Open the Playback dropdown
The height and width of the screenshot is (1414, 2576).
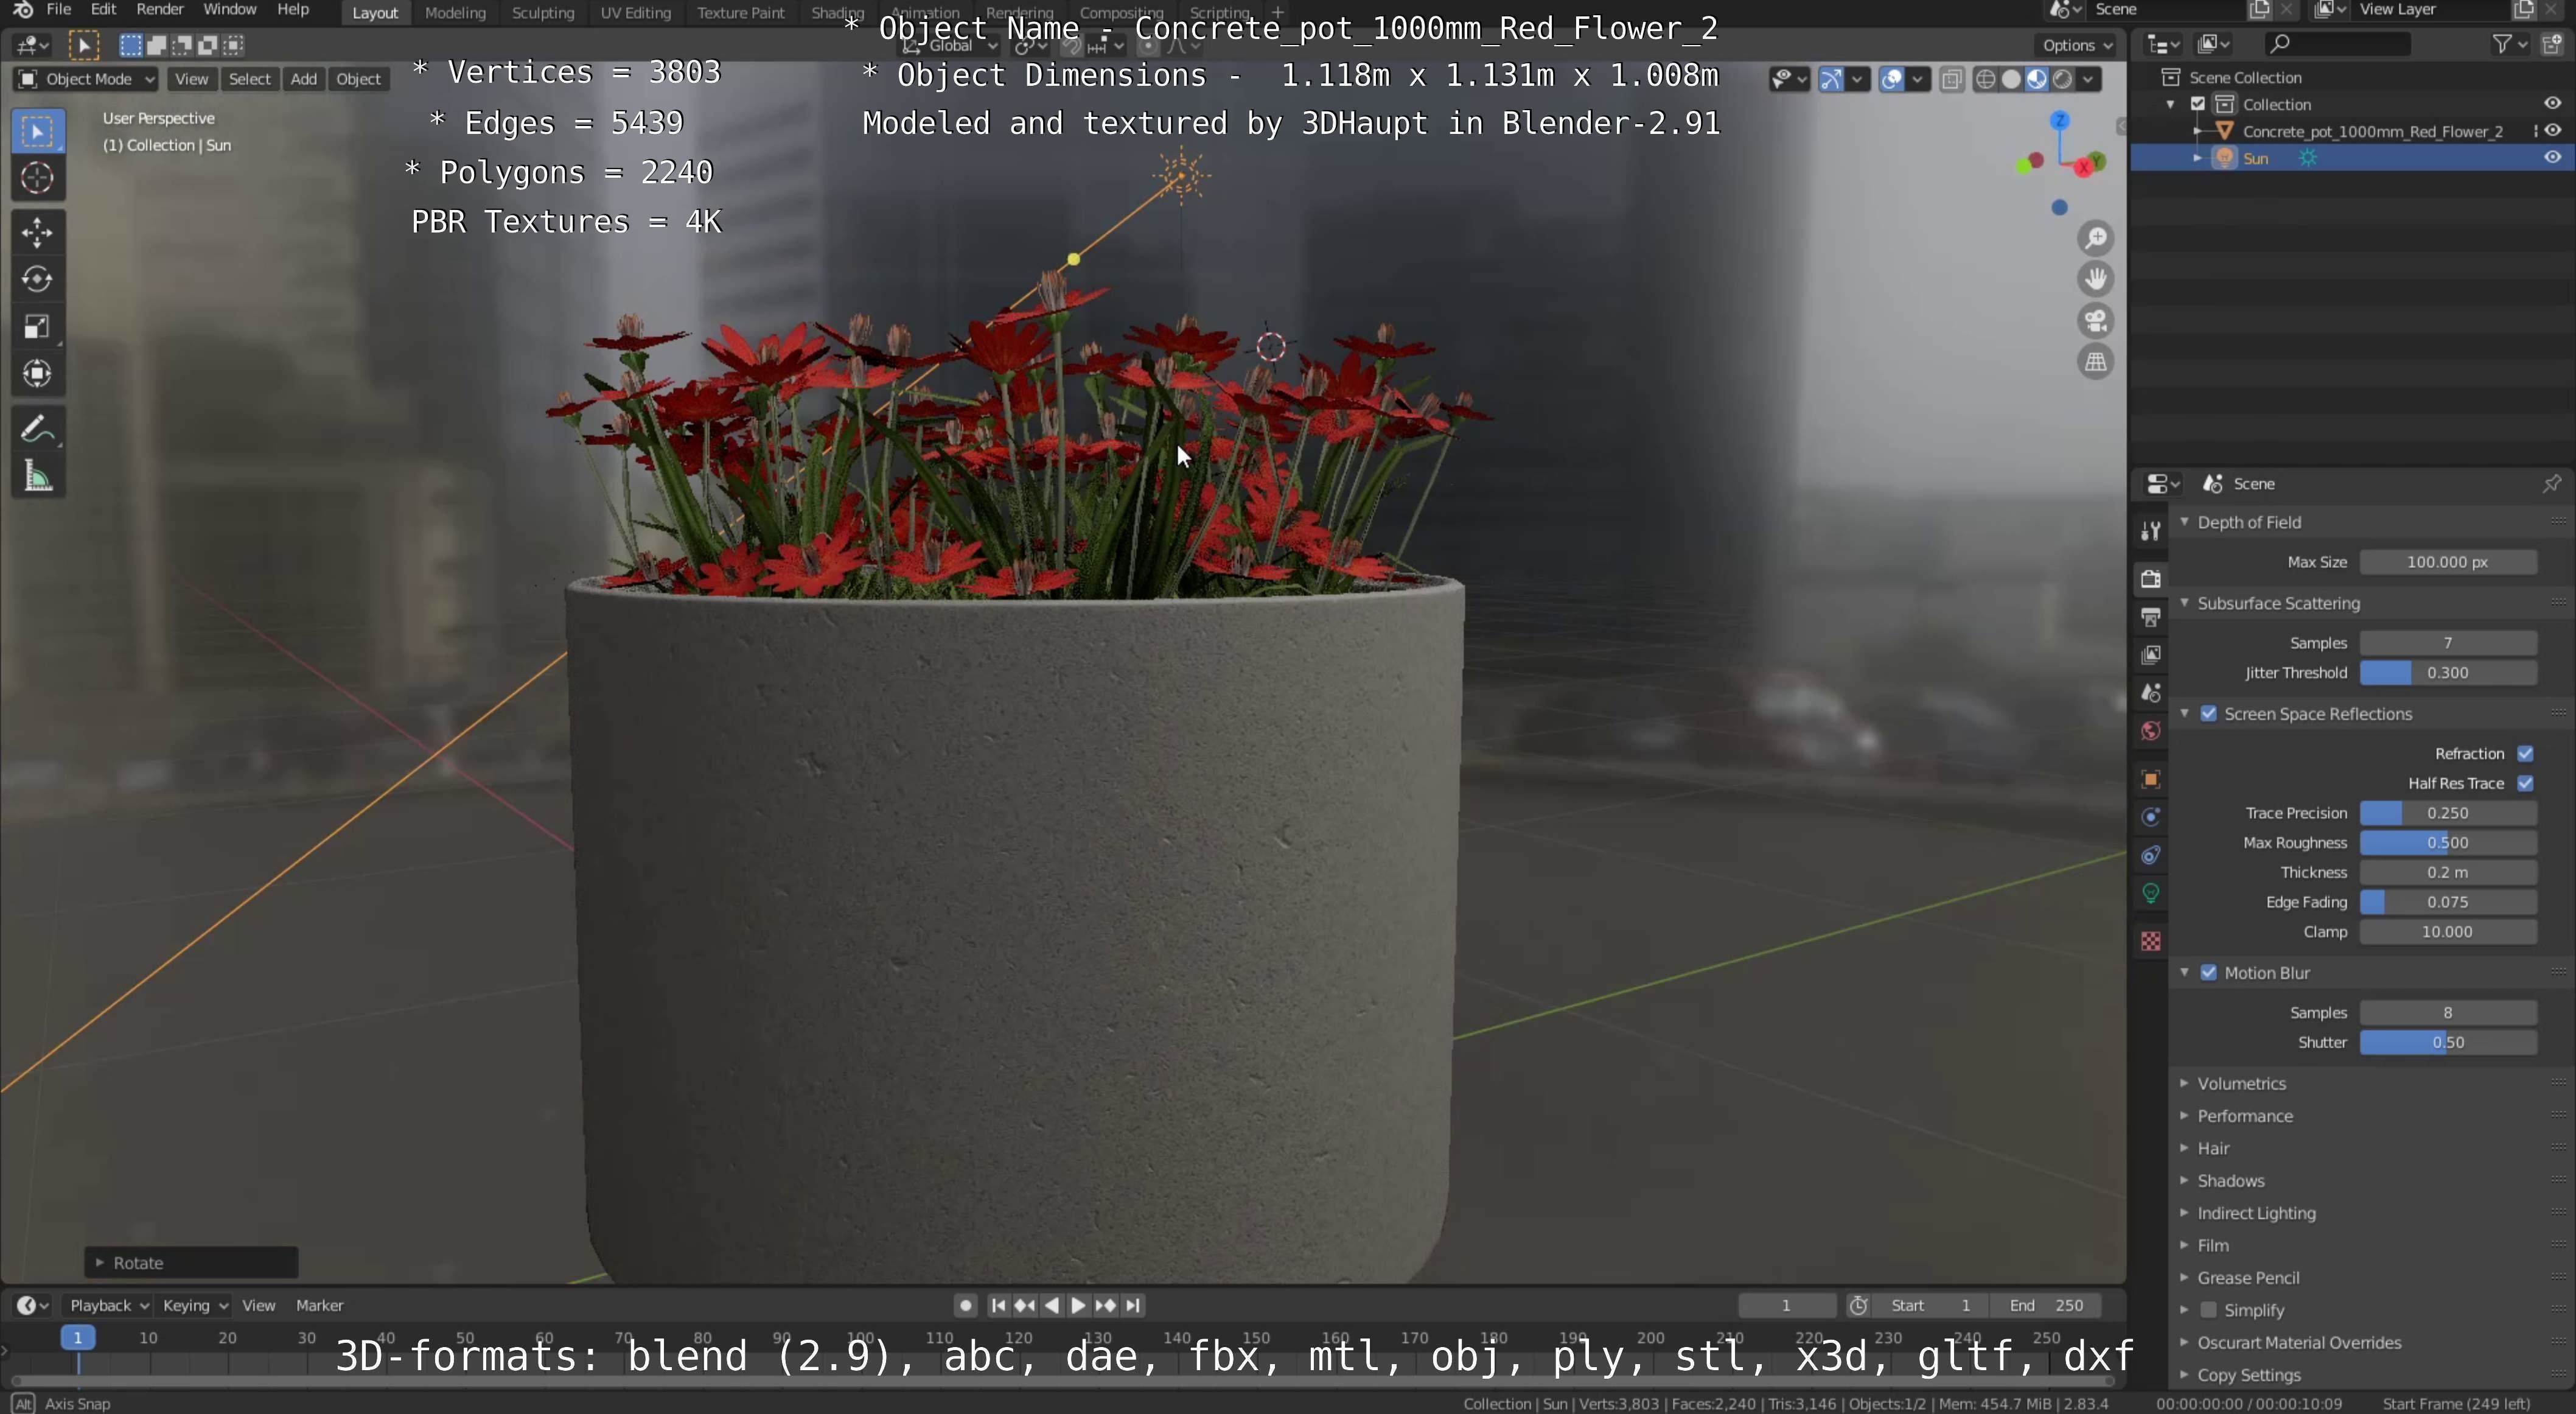click(x=108, y=1306)
